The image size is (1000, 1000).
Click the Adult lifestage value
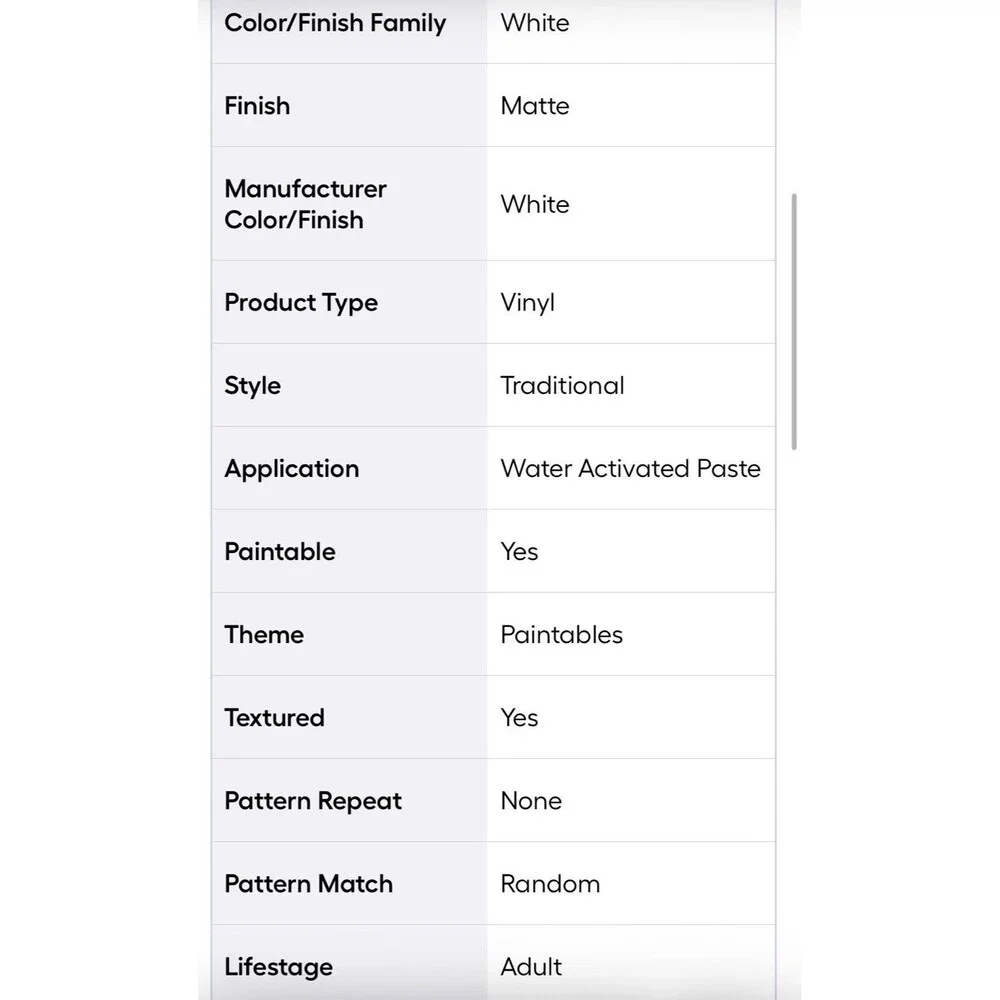(531, 967)
